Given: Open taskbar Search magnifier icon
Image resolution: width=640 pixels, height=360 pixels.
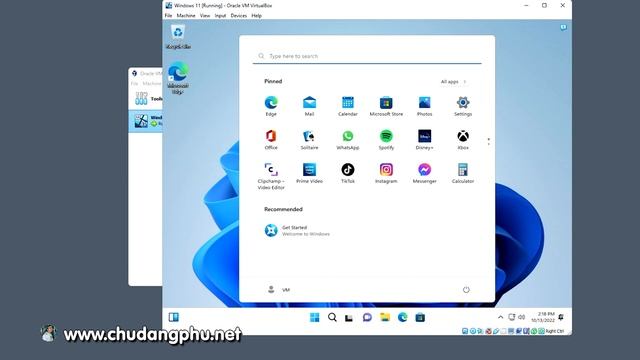Looking at the screenshot, I should [332, 317].
